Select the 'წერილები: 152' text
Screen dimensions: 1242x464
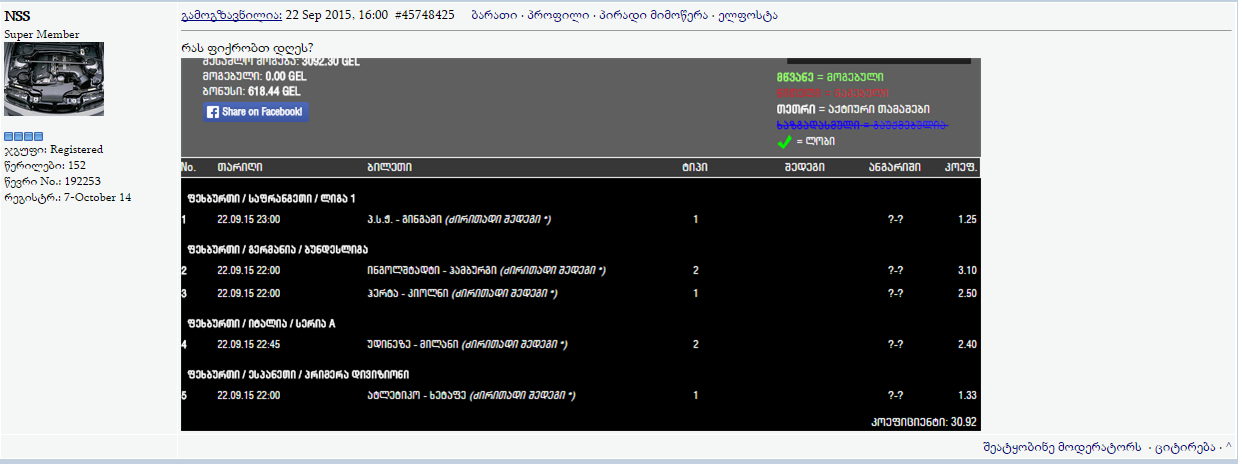click(x=44, y=166)
